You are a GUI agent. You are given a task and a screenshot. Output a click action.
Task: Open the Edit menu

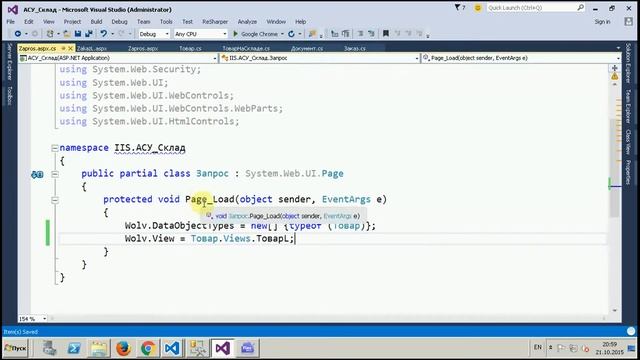29,22
